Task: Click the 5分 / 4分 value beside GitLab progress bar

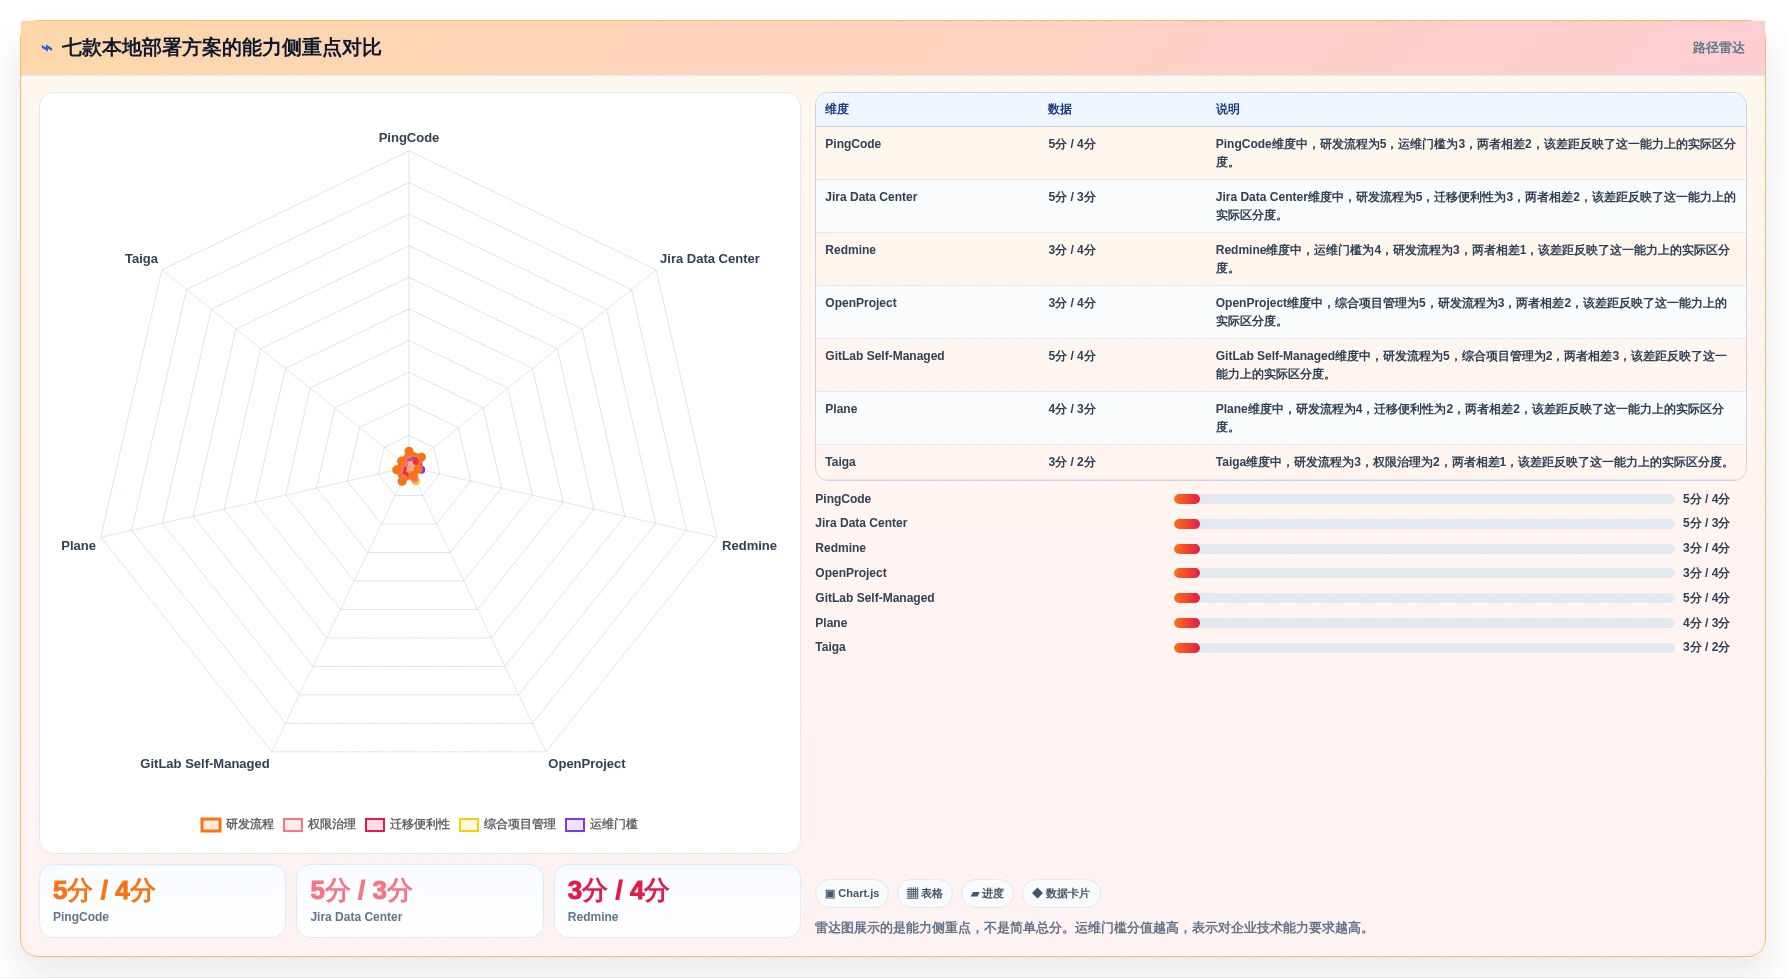Action: [1706, 598]
